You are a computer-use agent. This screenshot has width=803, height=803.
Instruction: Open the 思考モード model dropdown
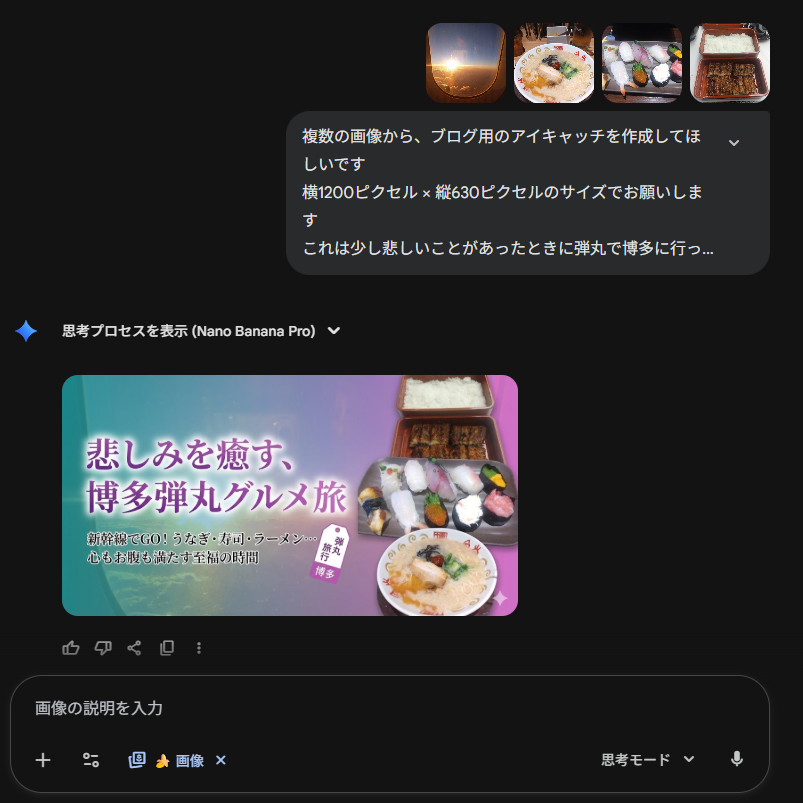coord(647,759)
